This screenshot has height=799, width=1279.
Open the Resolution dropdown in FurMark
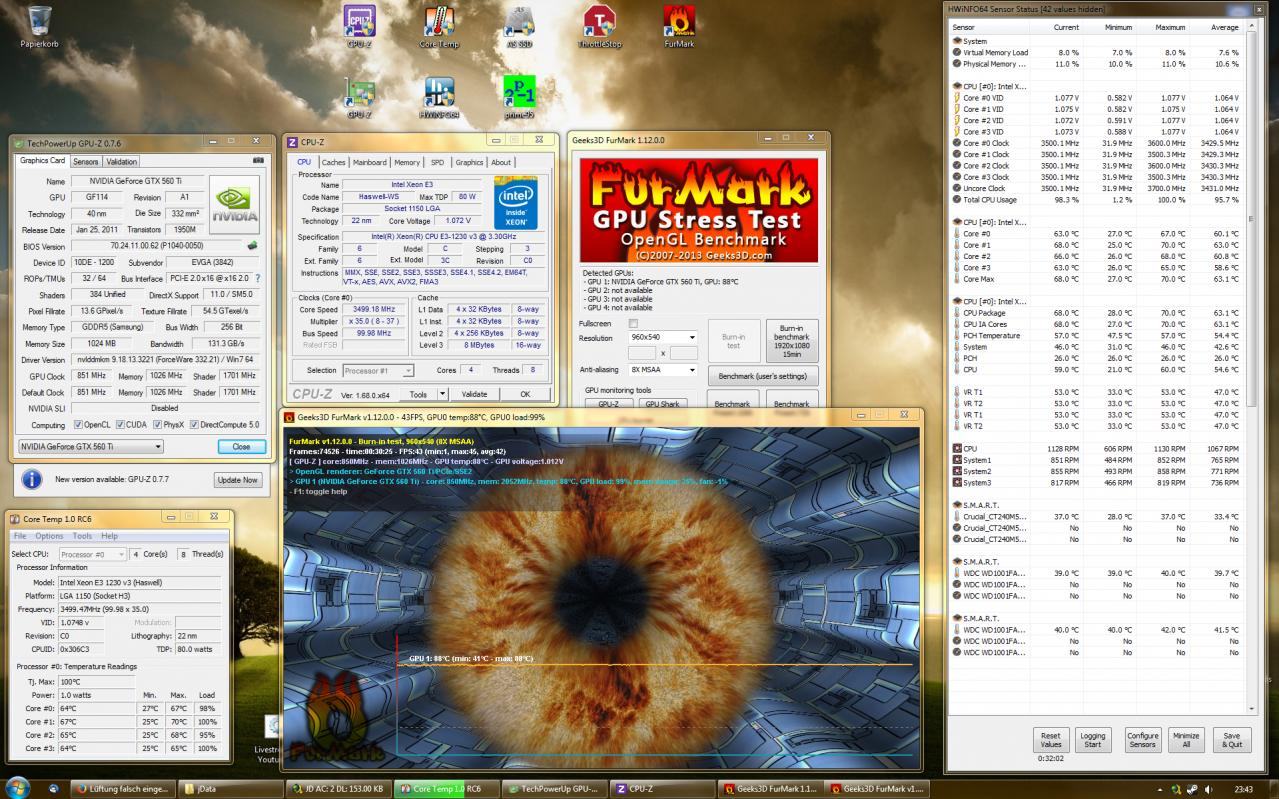click(664, 338)
